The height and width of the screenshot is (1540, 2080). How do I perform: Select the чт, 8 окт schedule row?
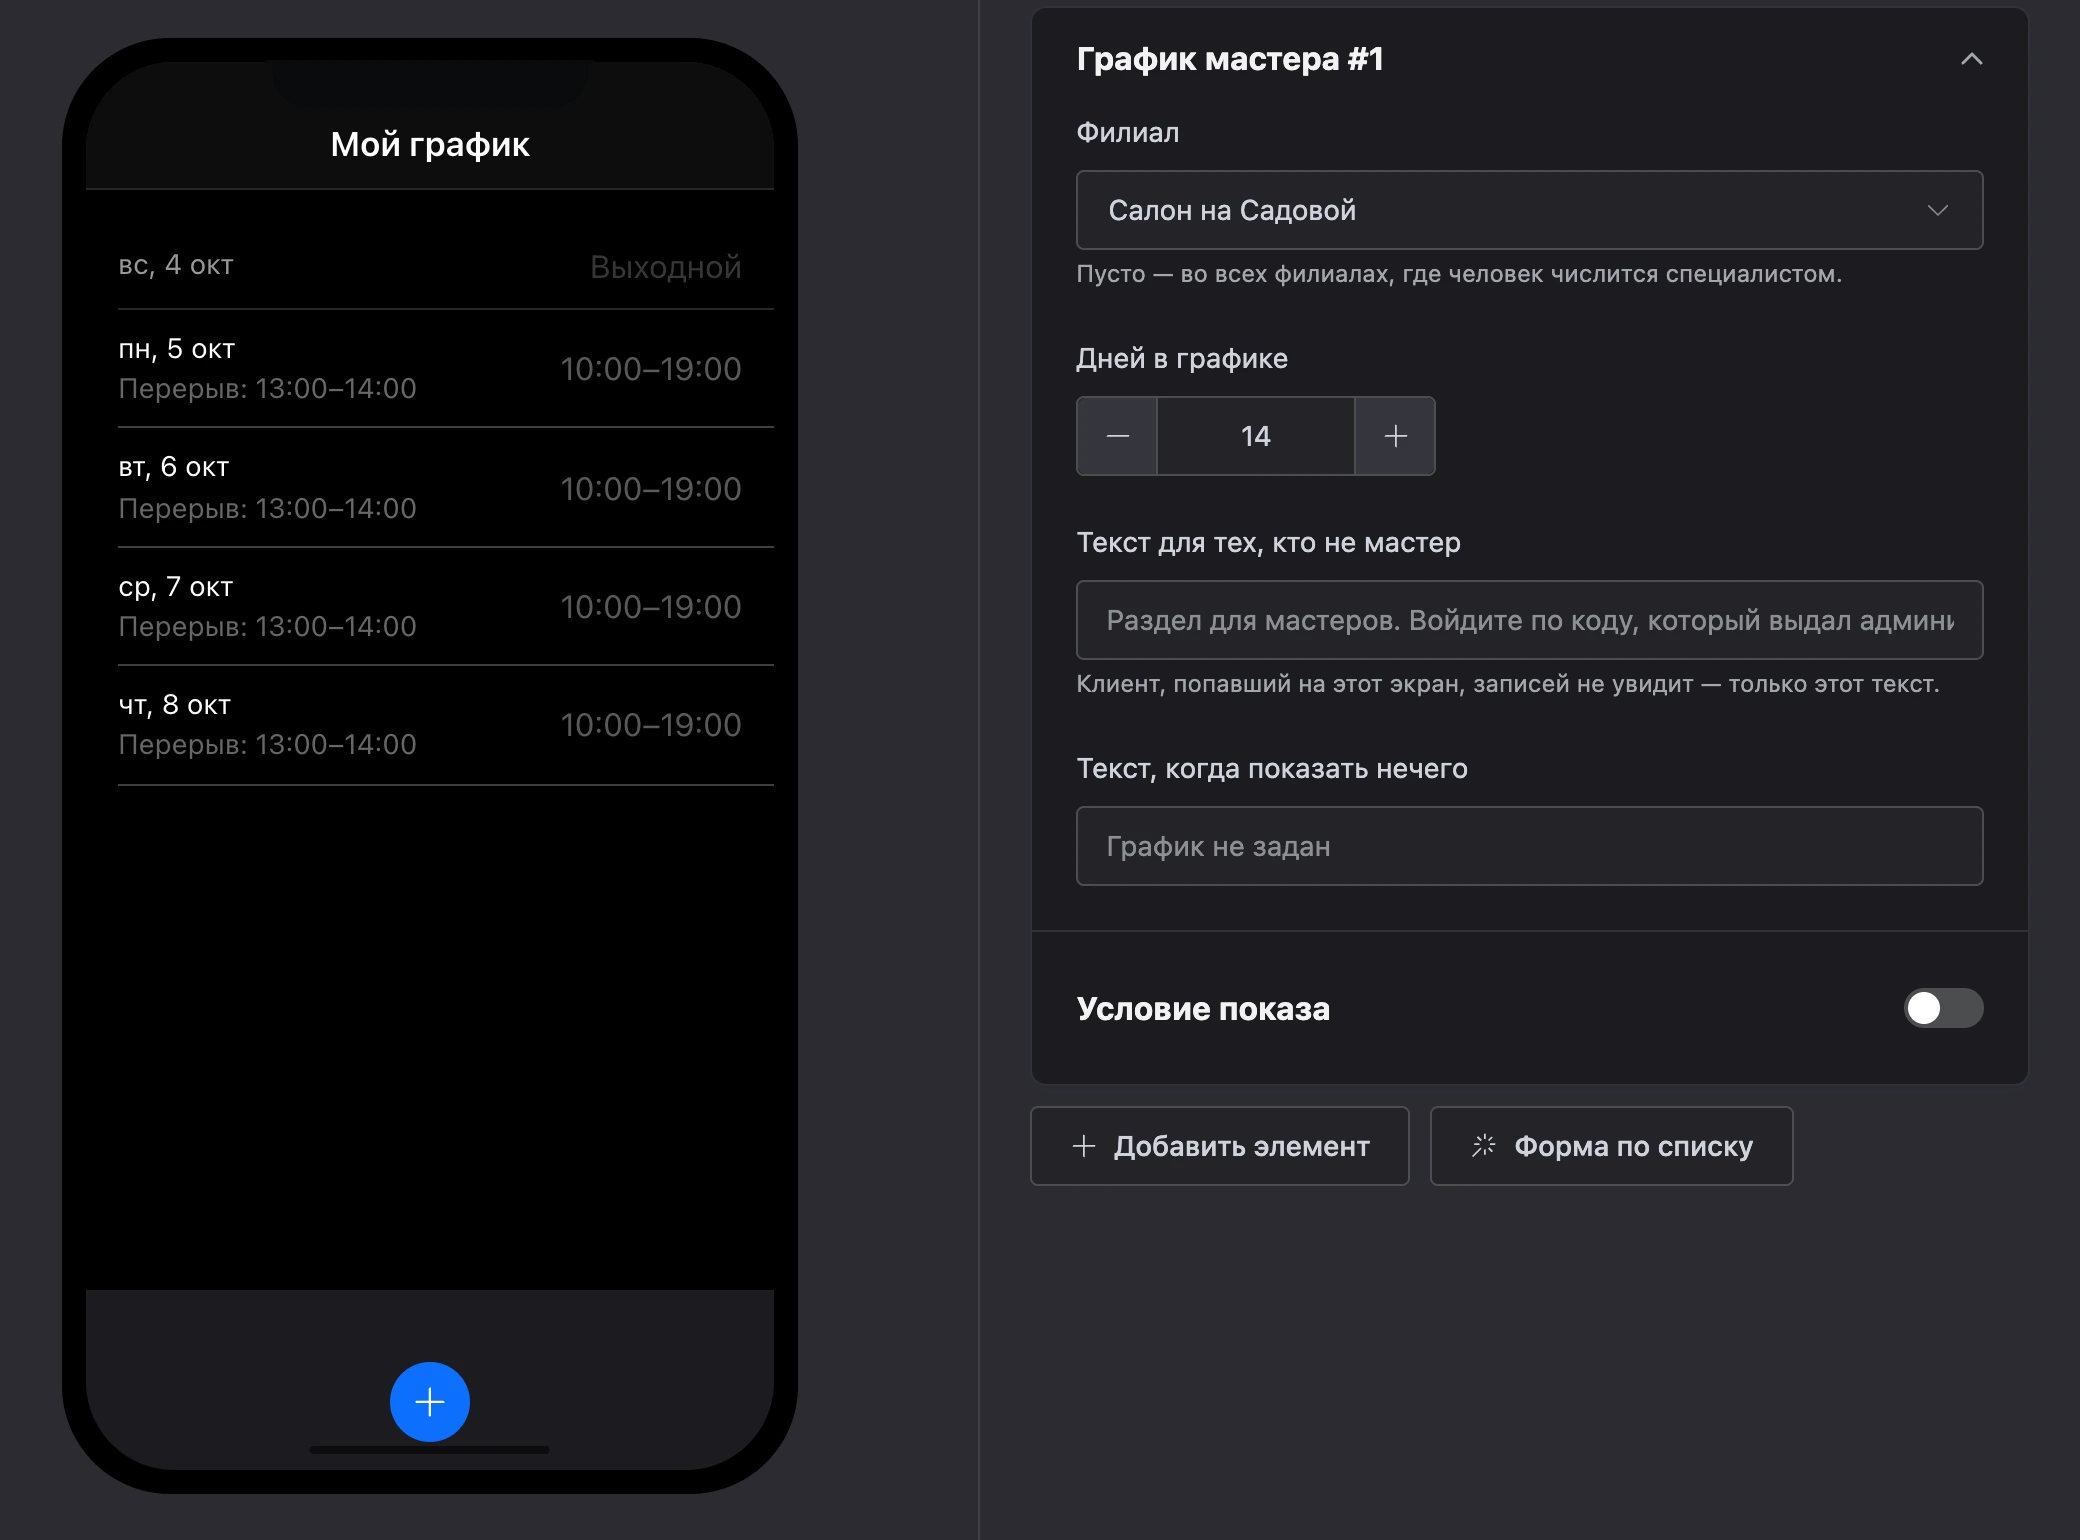pyautogui.click(x=430, y=725)
